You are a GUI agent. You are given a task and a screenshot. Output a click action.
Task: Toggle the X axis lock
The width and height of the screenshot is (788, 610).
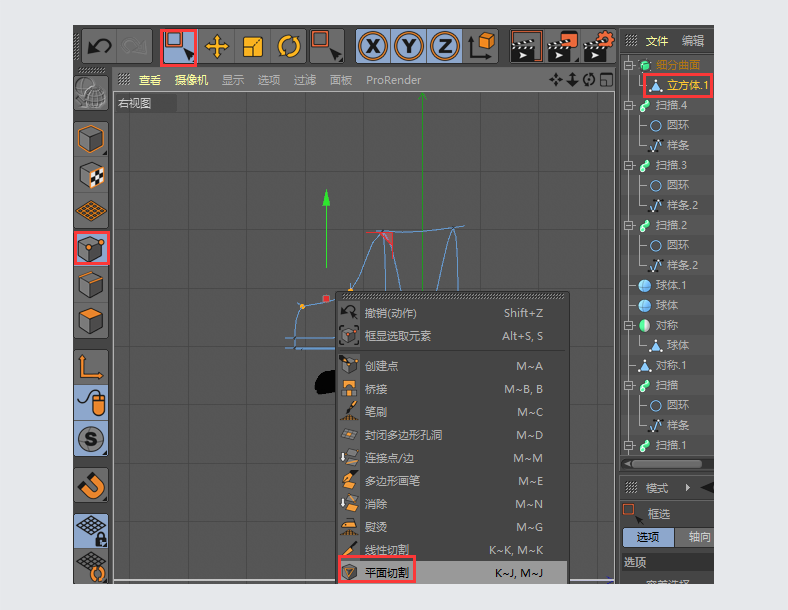pos(373,47)
